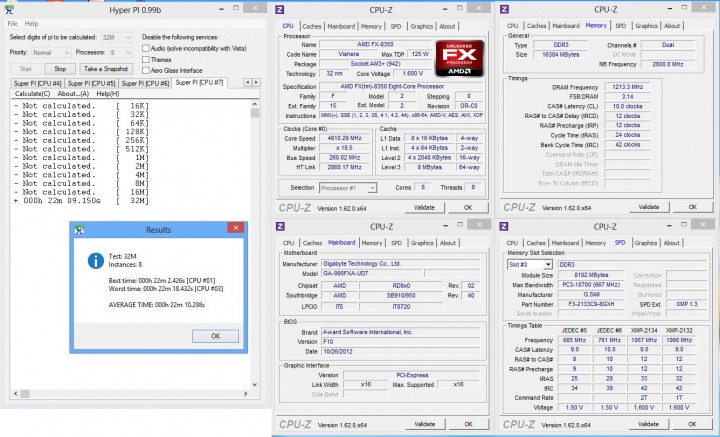This screenshot has height=437, width=720.
Task: Open Graphics tab in the top-left CPU-Z window
Action: [422, 27]
